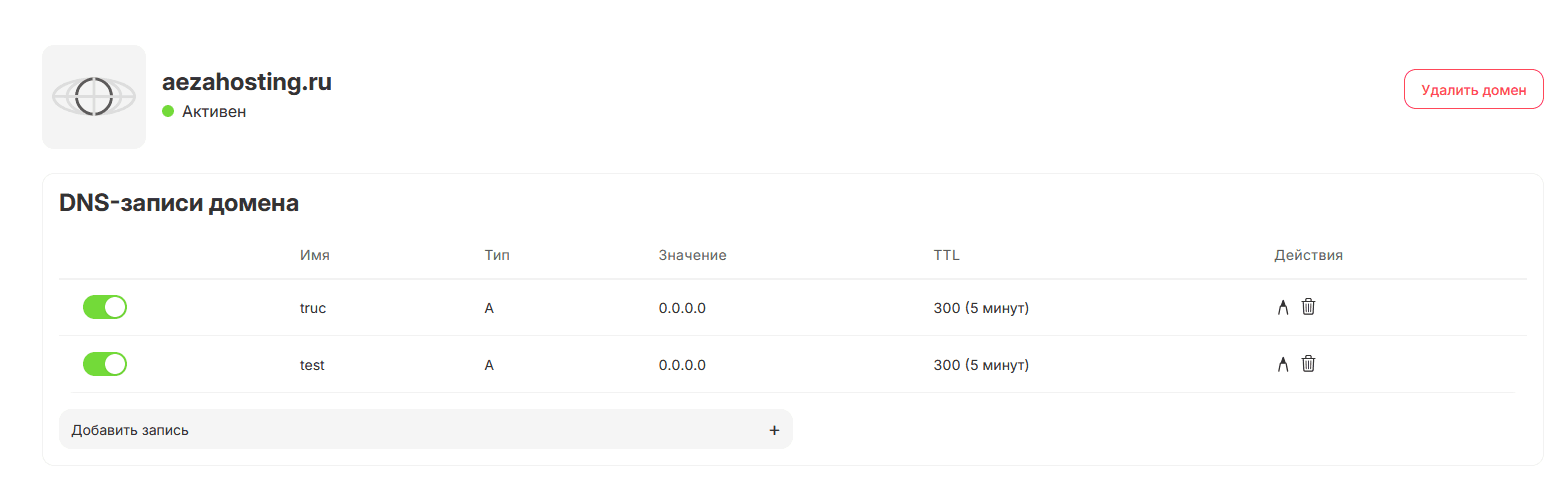Click the Действия column header
This screenshot has height=499, width=1563.
tap(1309, 255)
